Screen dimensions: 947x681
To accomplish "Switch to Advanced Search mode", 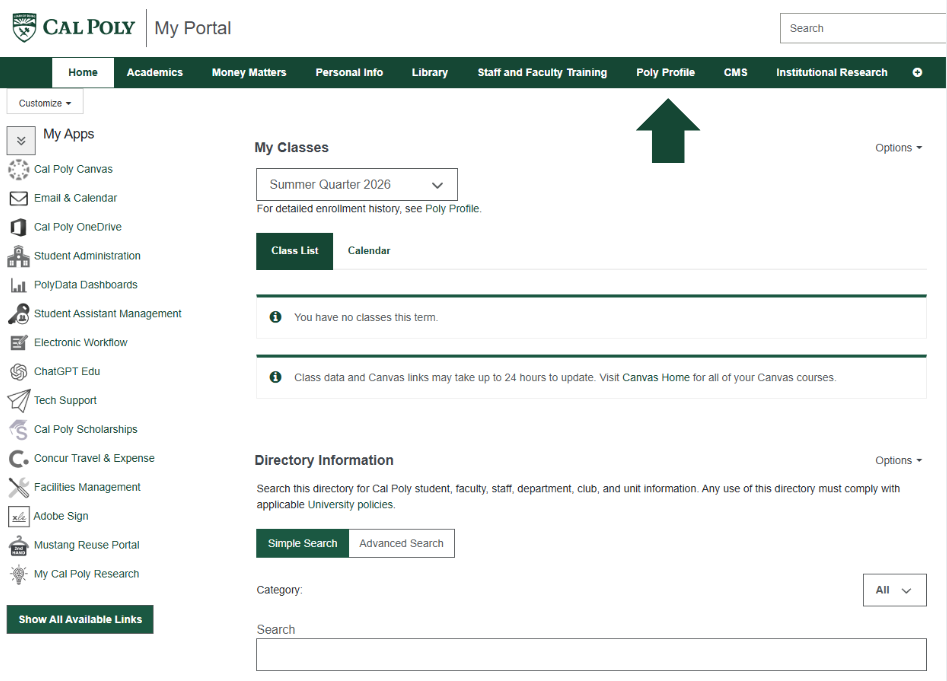I will (402, 543).
